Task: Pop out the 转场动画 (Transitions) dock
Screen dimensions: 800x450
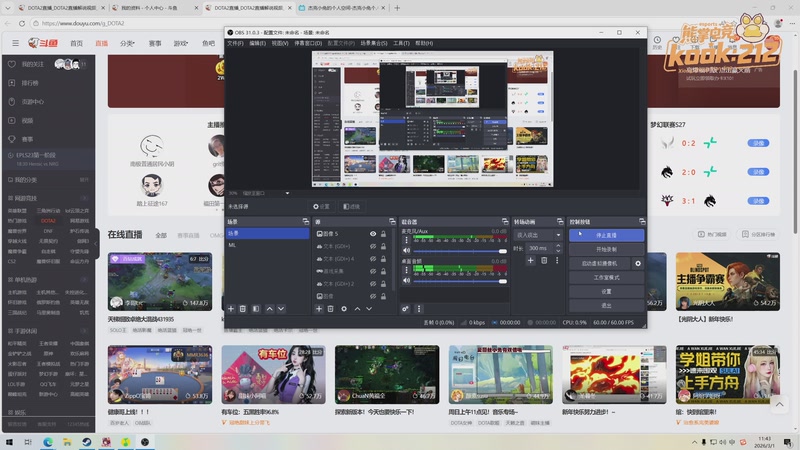Action: pos(560,221)
